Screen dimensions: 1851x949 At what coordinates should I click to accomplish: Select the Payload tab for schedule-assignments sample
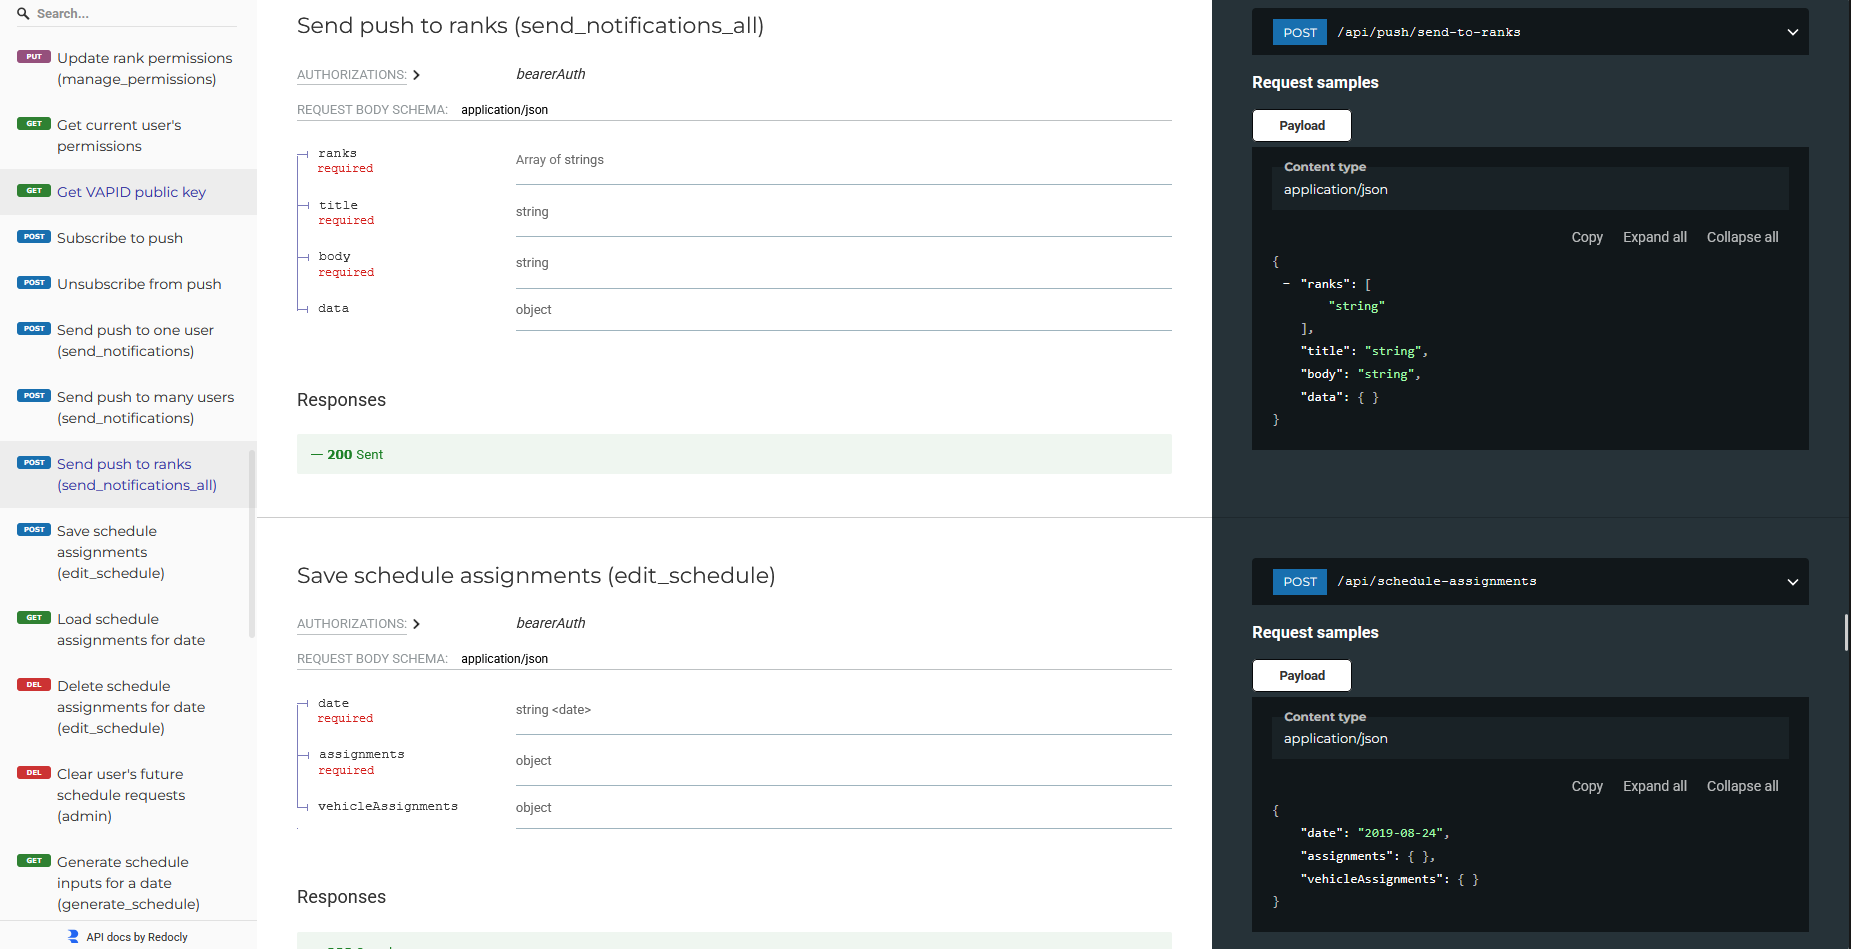pyautogui.click(x=1301, y=675)
